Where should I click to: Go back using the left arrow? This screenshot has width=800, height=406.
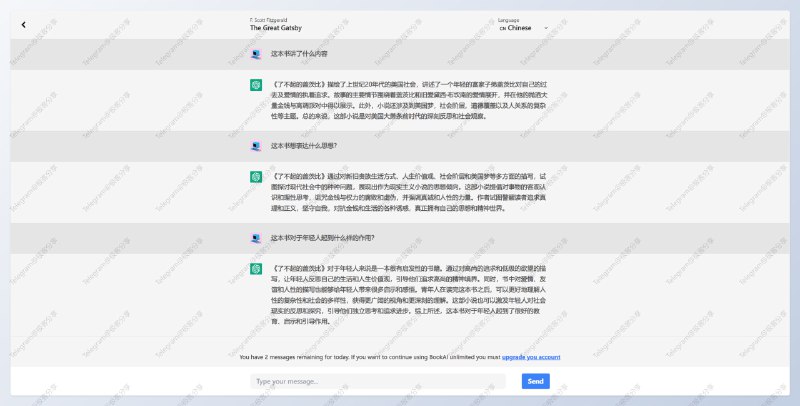(x=23, y=24)
